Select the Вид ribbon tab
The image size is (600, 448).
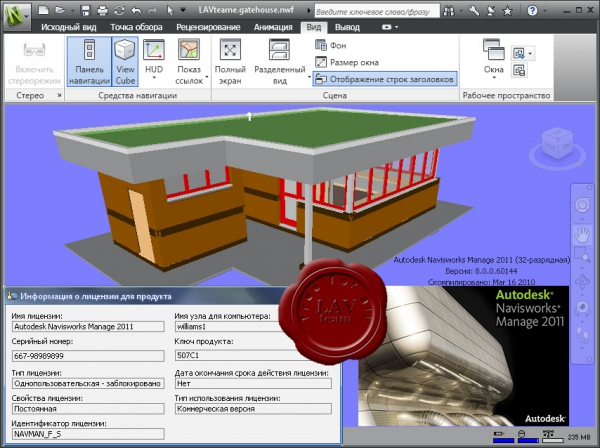314,27
